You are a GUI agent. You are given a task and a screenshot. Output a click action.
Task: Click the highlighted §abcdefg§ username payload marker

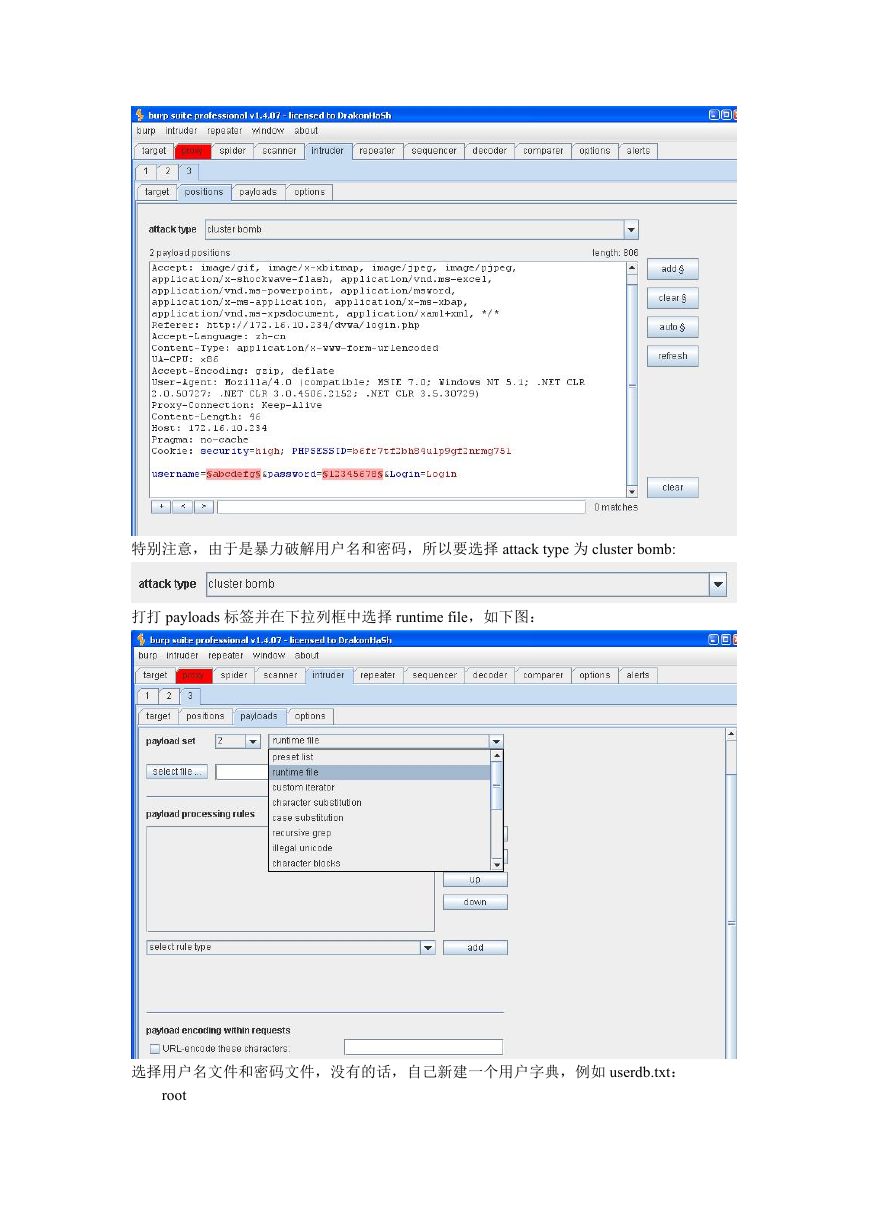[x=233, y=474]
